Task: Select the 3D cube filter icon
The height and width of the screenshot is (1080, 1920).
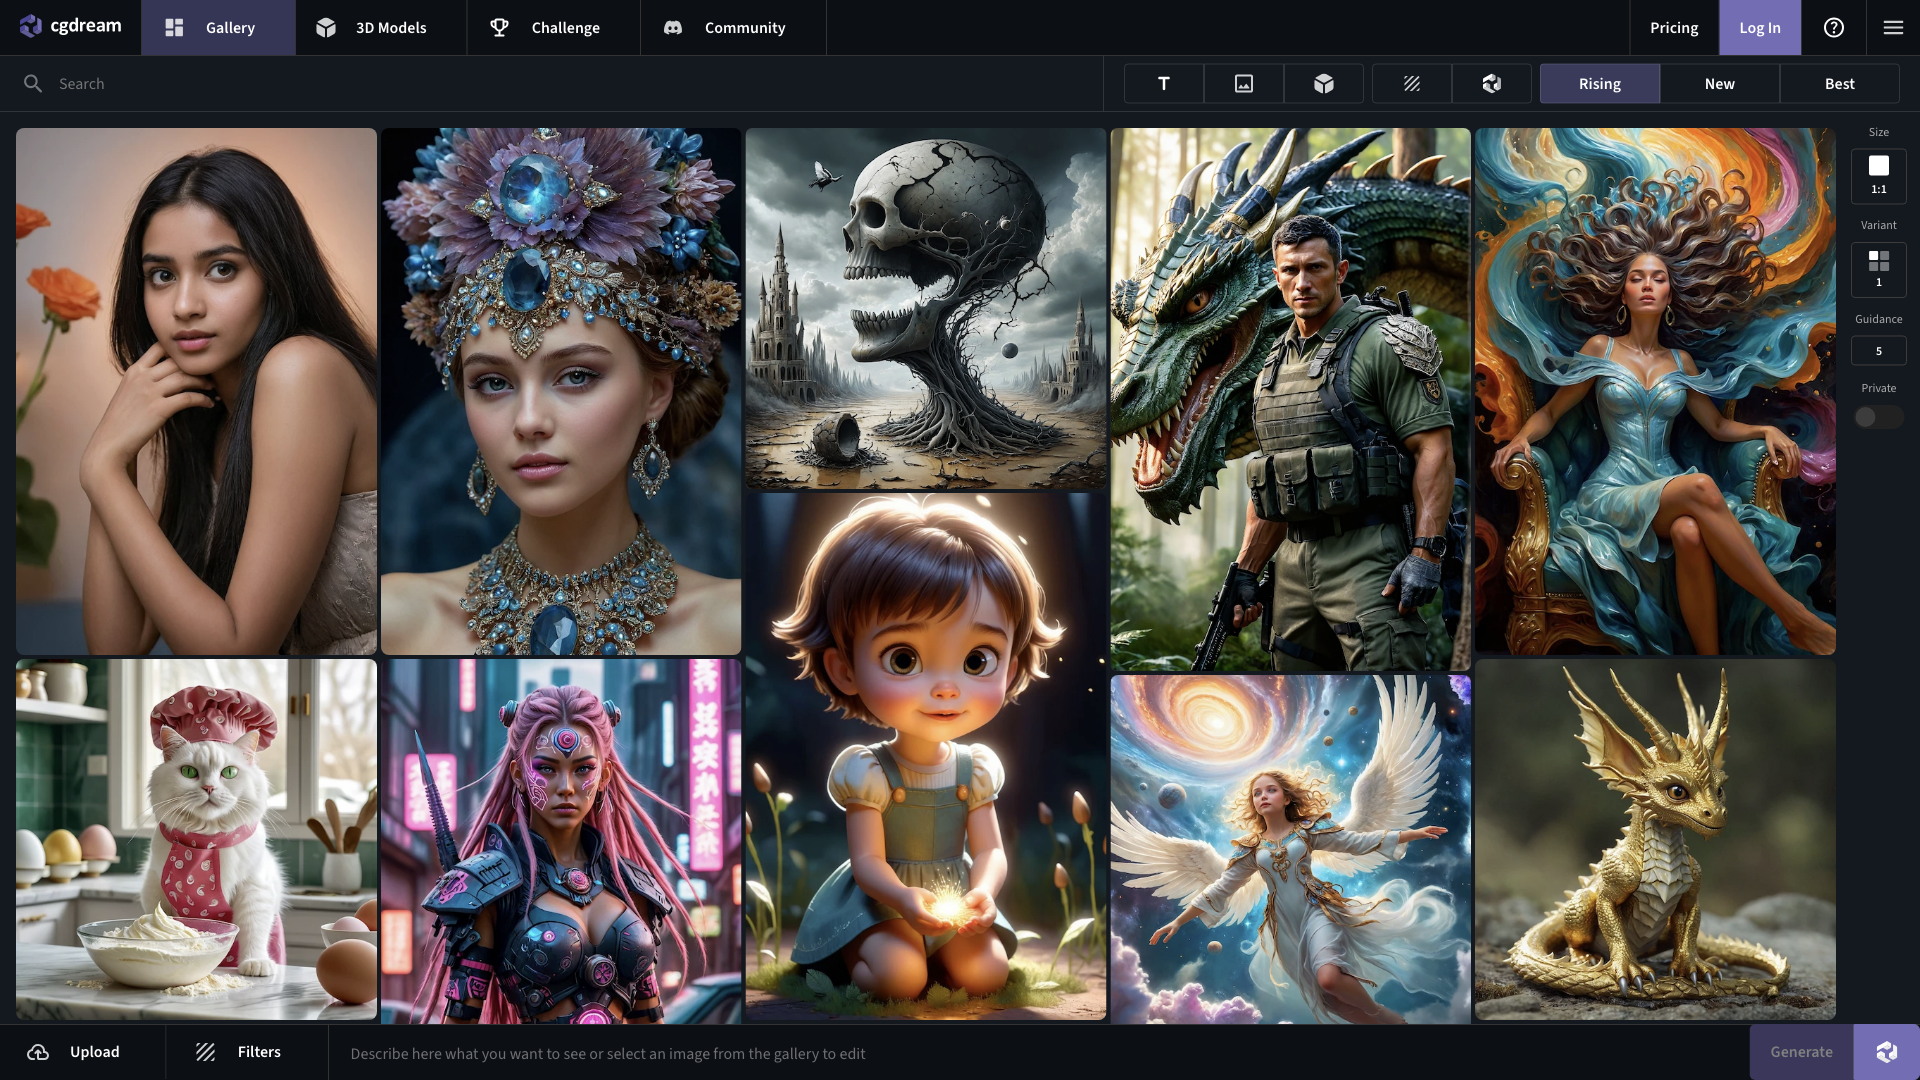Action: (x=1324, y=83)
